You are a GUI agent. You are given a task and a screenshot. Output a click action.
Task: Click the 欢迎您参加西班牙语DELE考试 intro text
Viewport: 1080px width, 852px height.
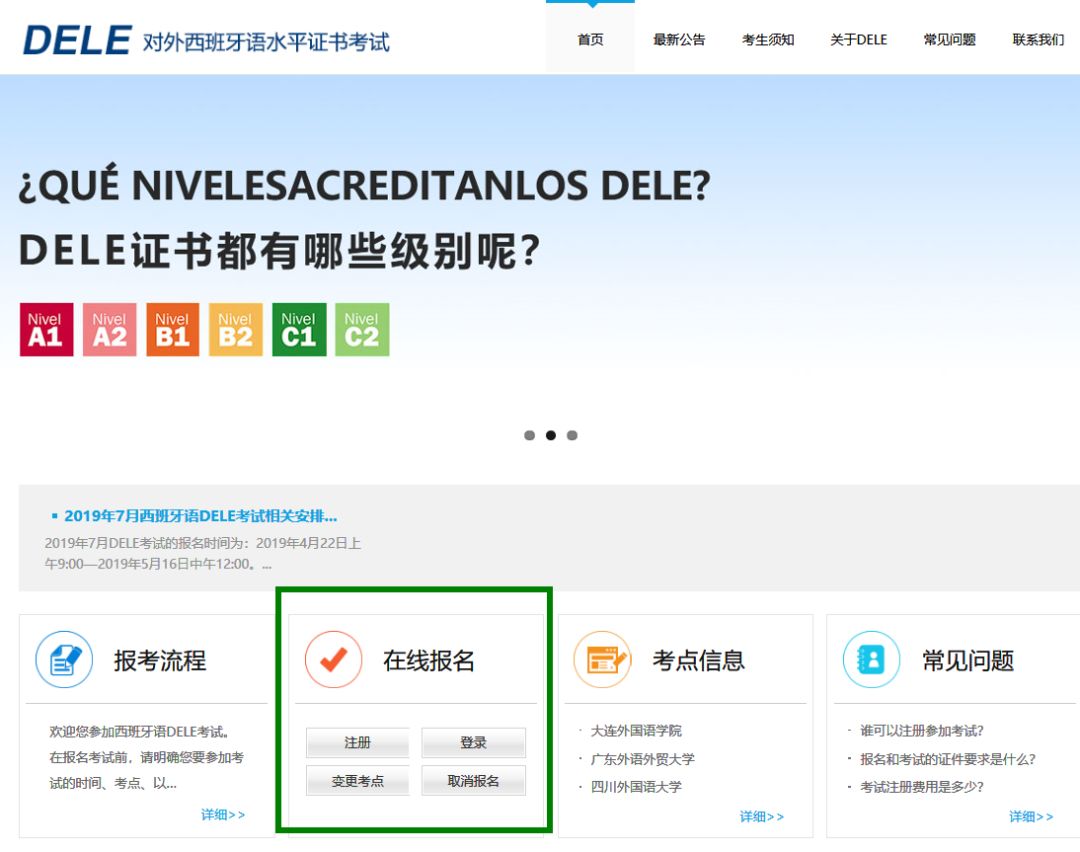(147, 758)
